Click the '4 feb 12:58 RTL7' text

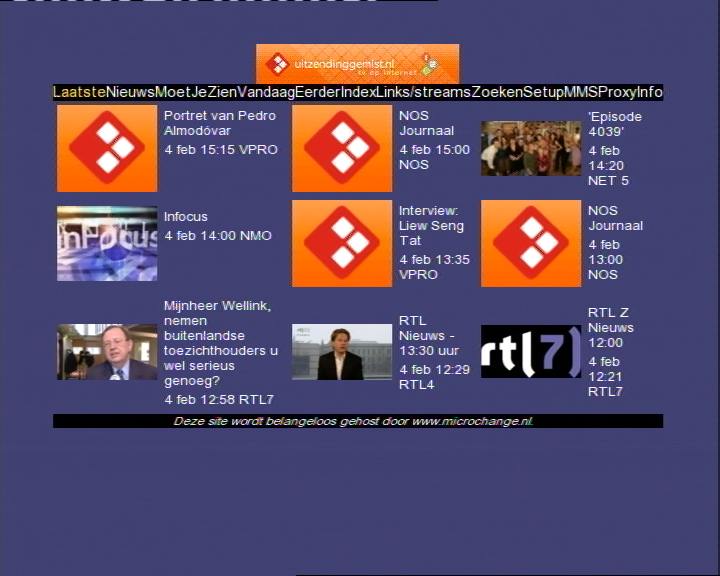click(219, 400)
